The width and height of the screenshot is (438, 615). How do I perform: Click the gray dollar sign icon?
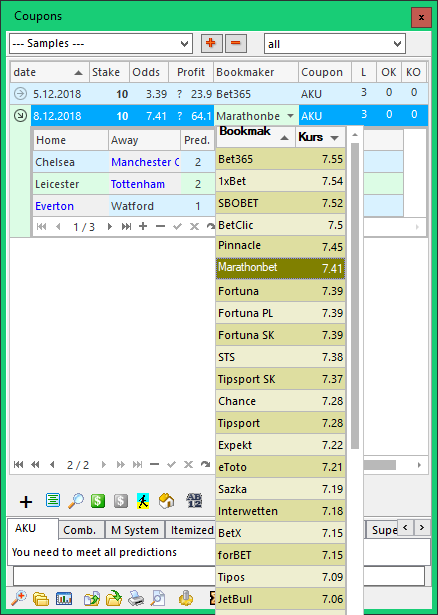point(121,501)
